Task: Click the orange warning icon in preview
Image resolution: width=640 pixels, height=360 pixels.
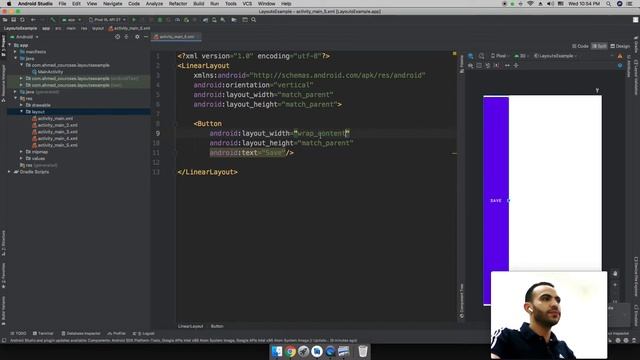Action: pyautogui.click(x=620, y=56)
